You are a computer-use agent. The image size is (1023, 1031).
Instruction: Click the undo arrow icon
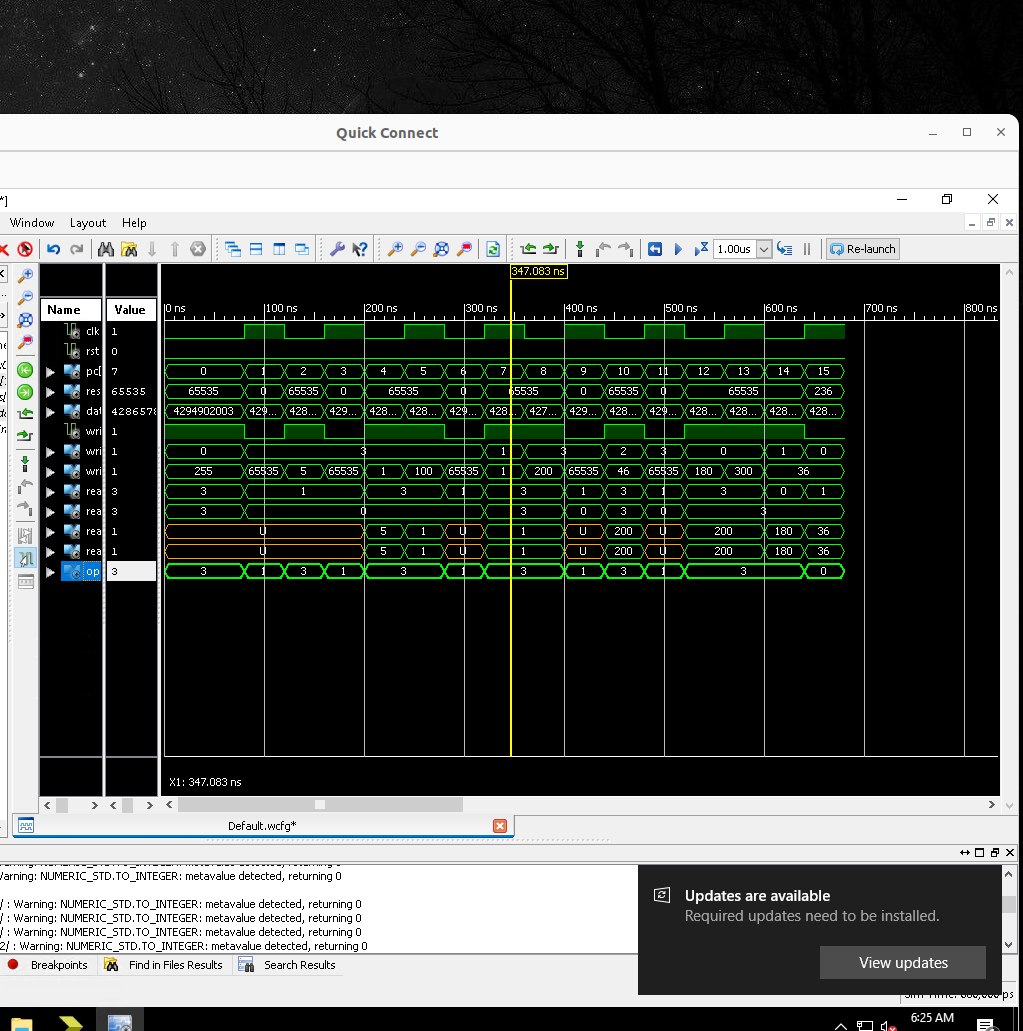pos(54,249)
